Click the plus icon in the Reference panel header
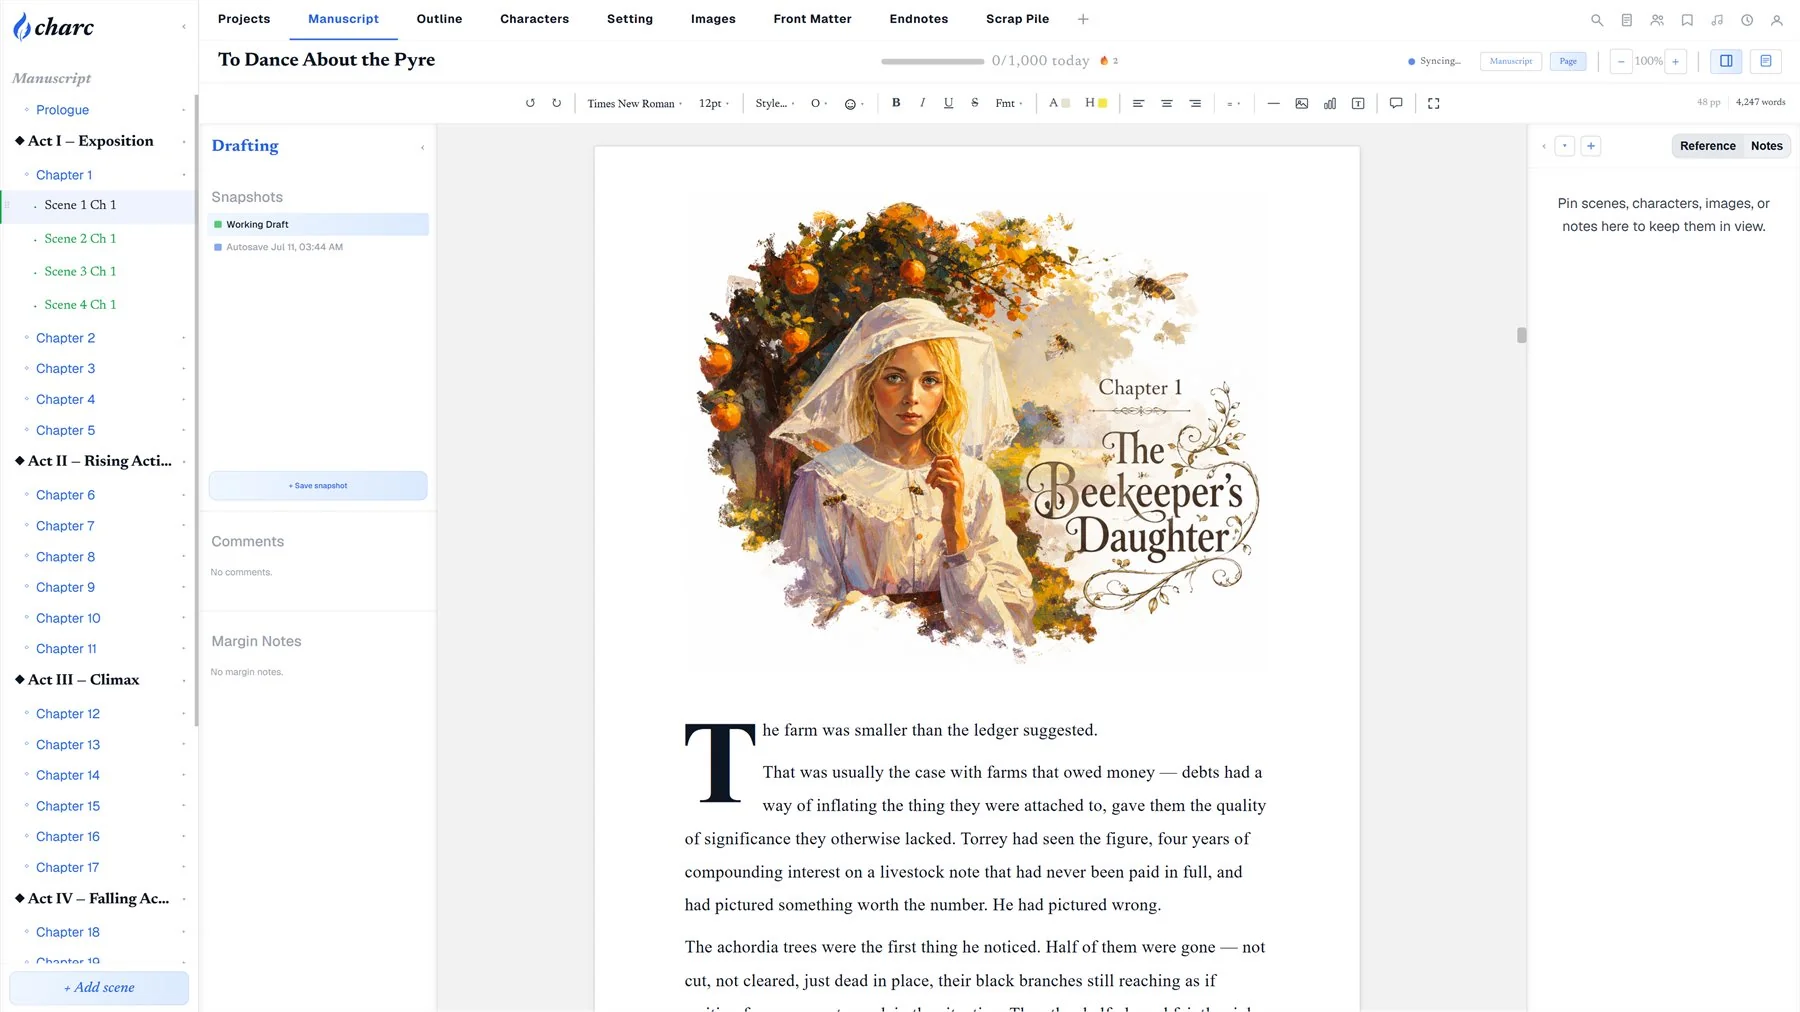1800x1012 pixels. [1591, 146]
